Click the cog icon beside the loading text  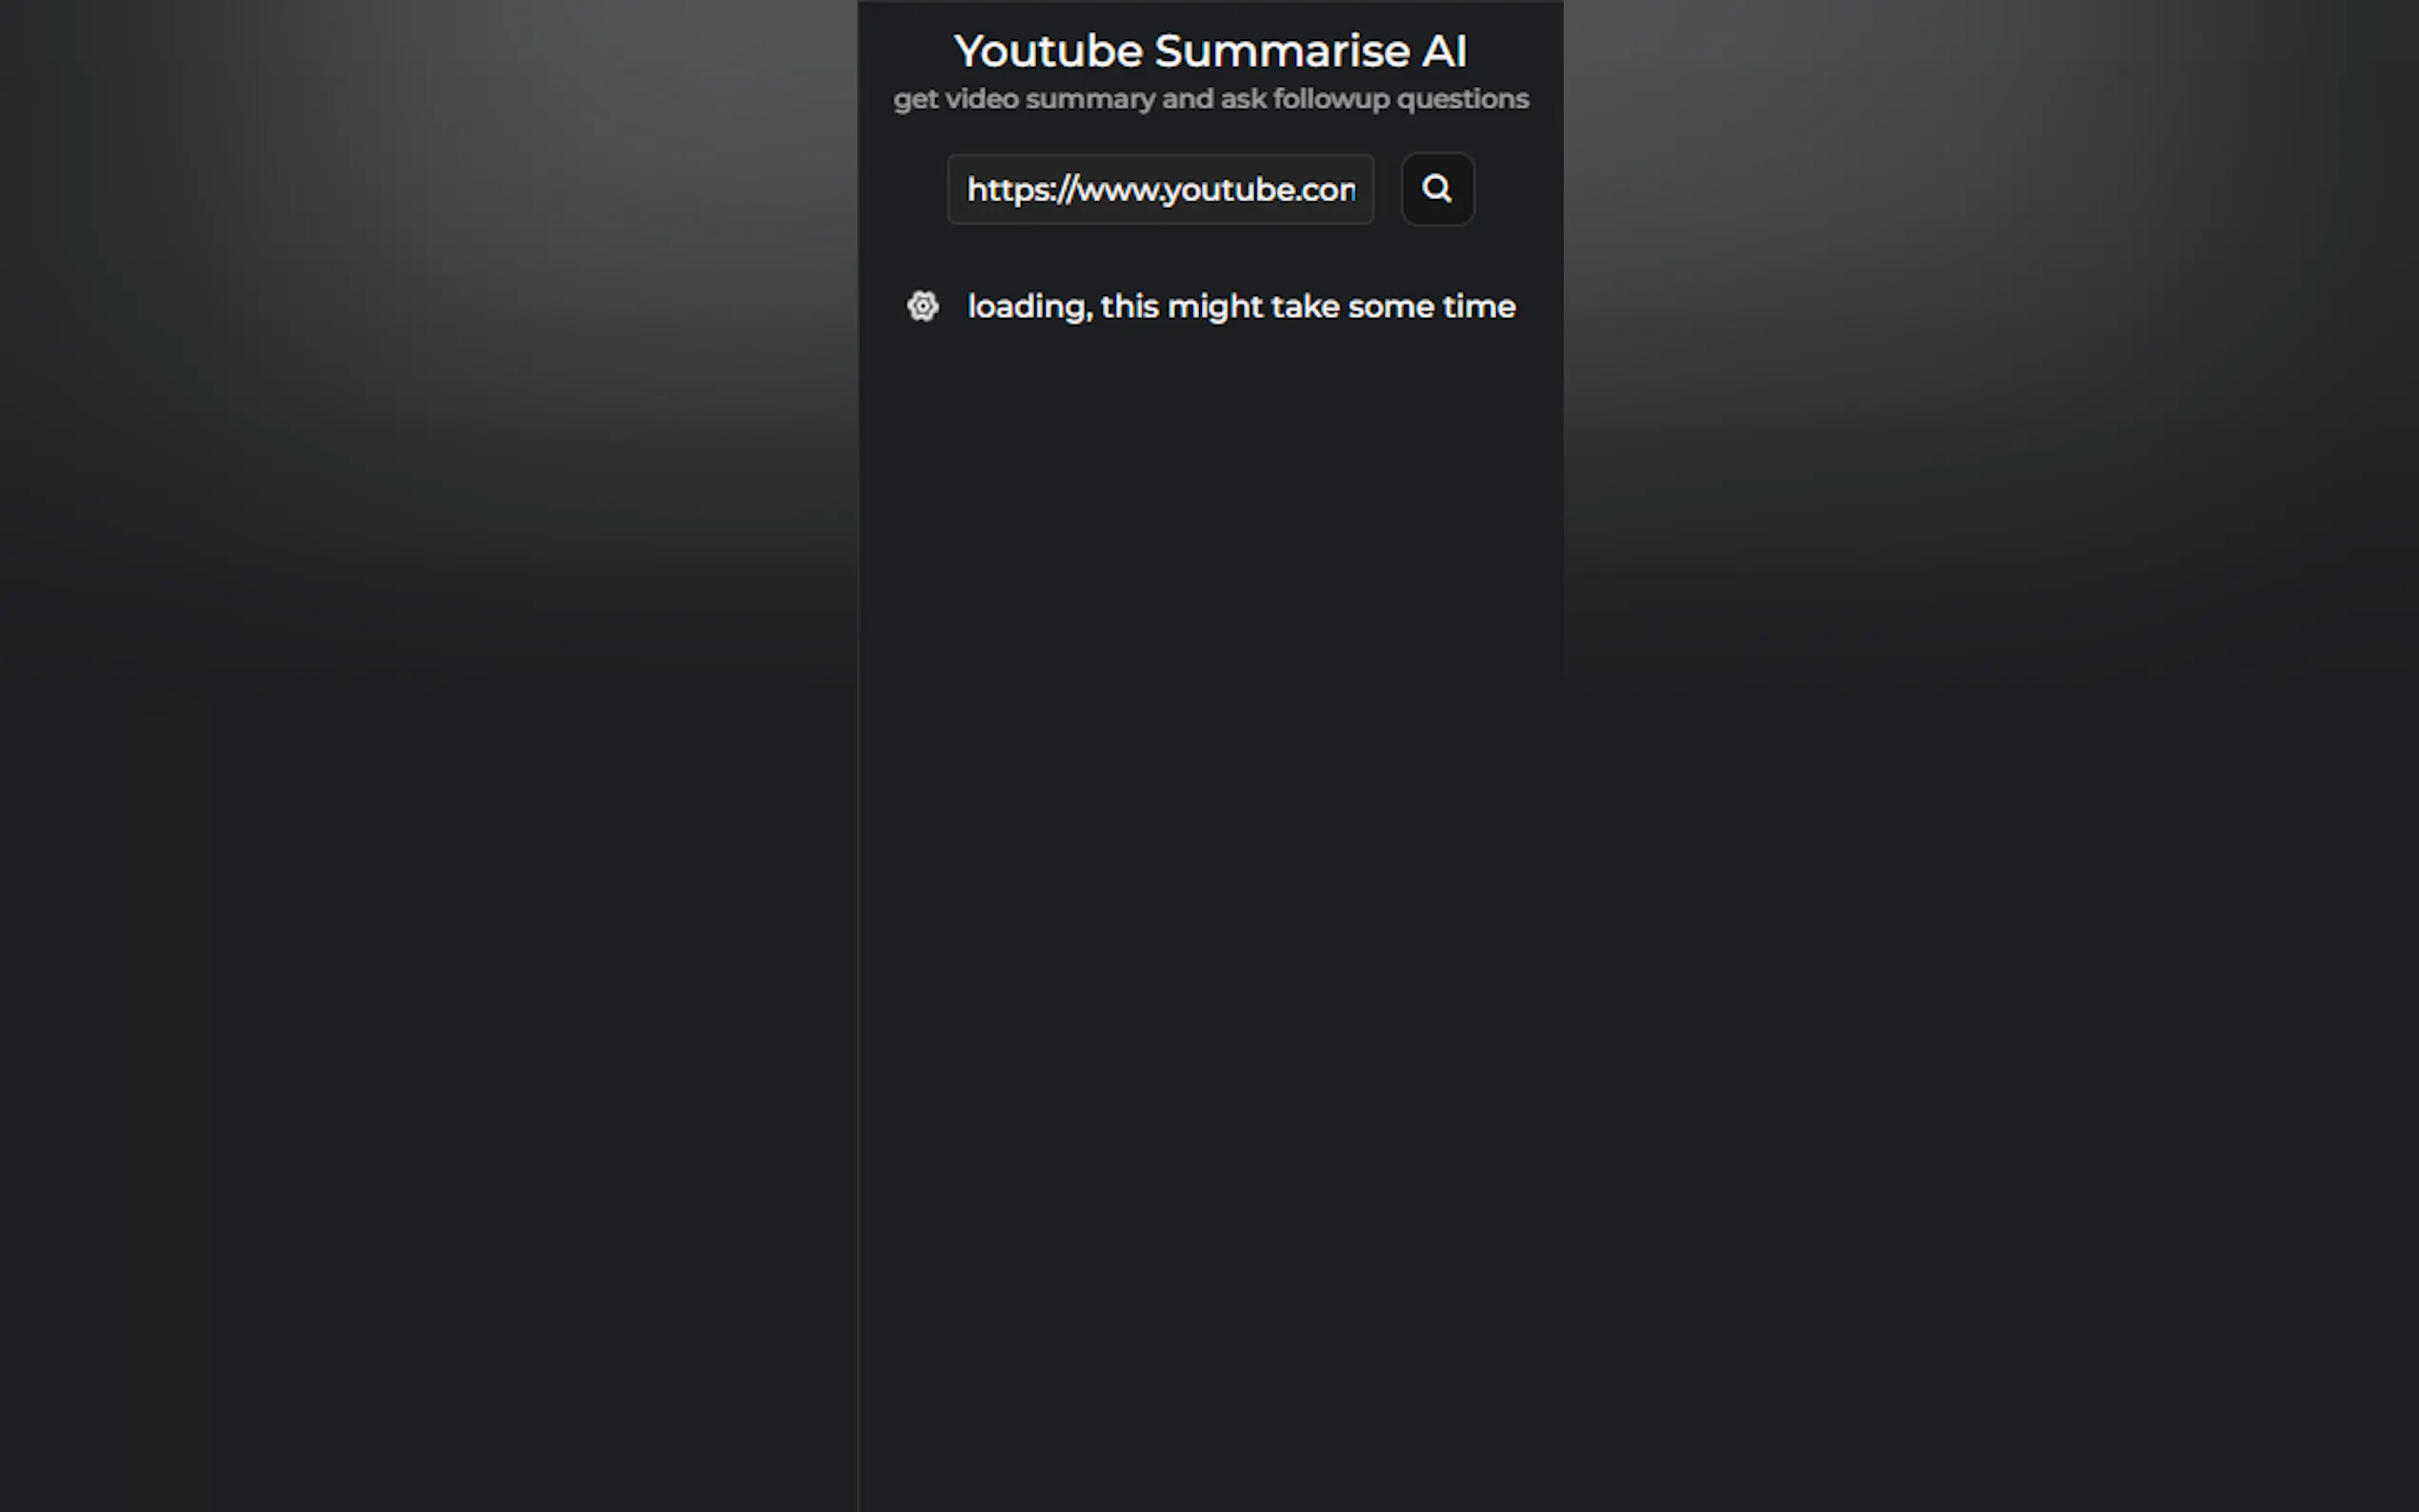click(922, 306)
